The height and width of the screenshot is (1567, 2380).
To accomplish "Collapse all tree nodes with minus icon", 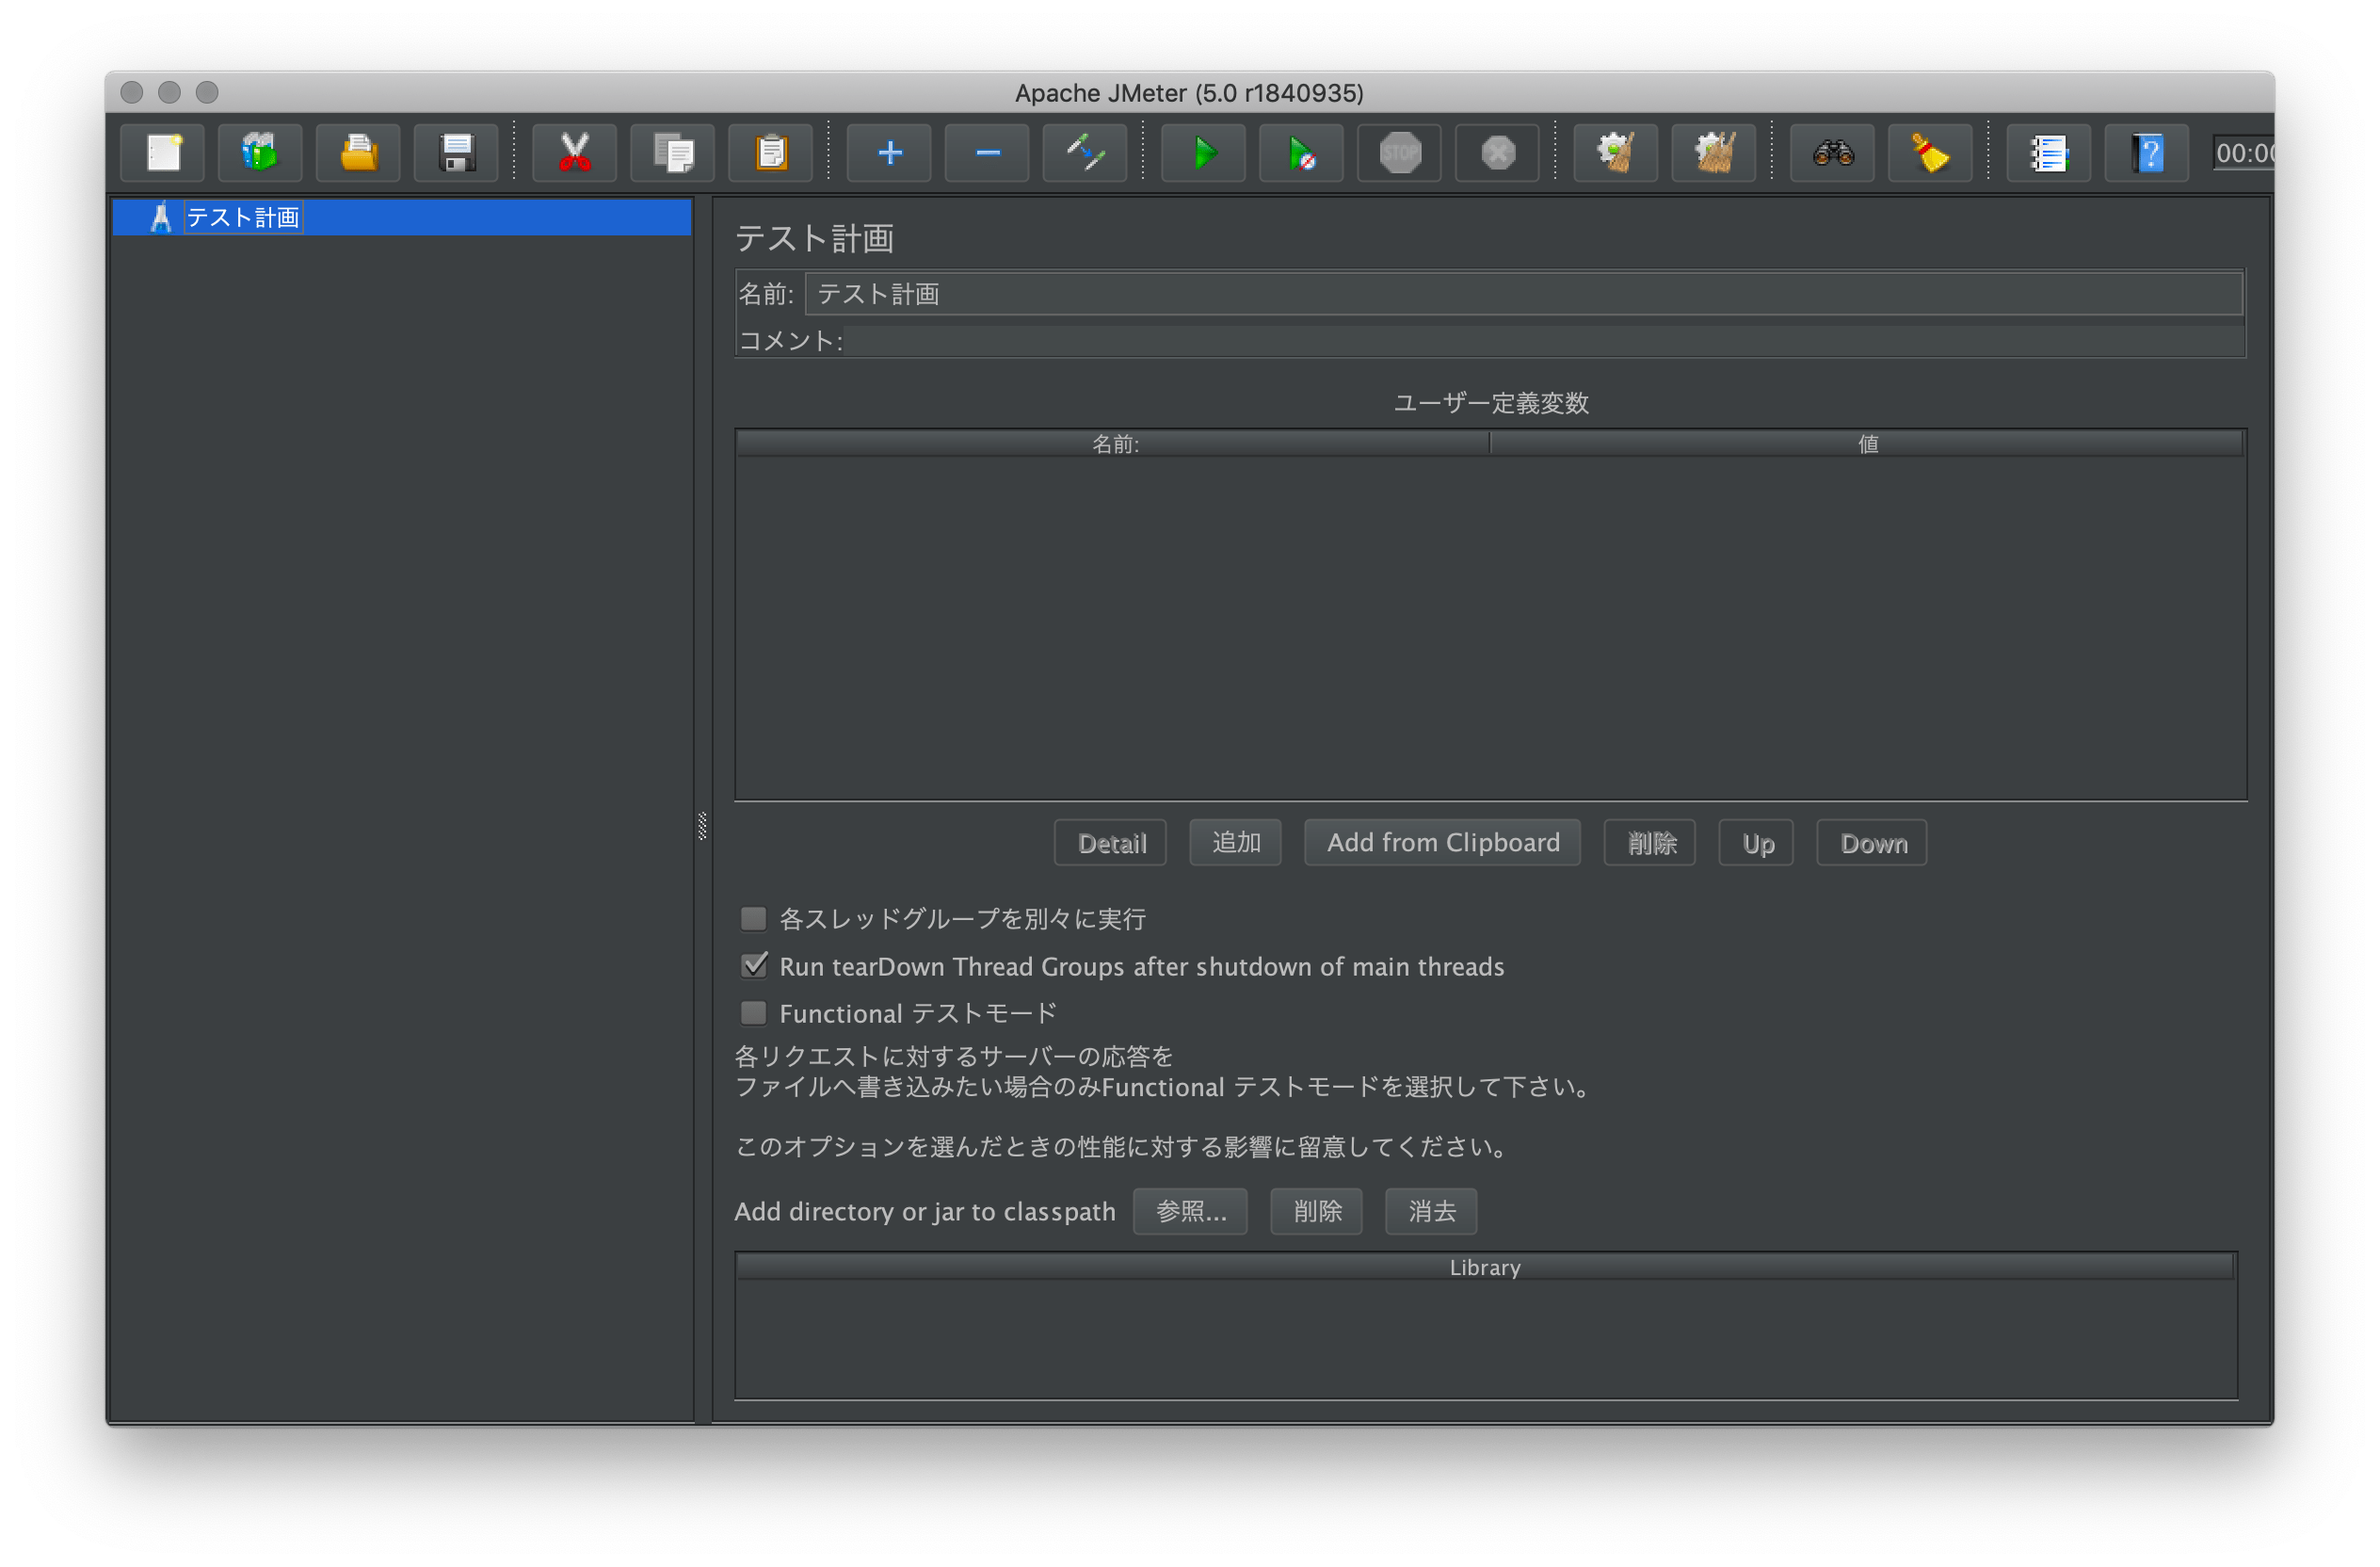I will click(x=986, y=152).
